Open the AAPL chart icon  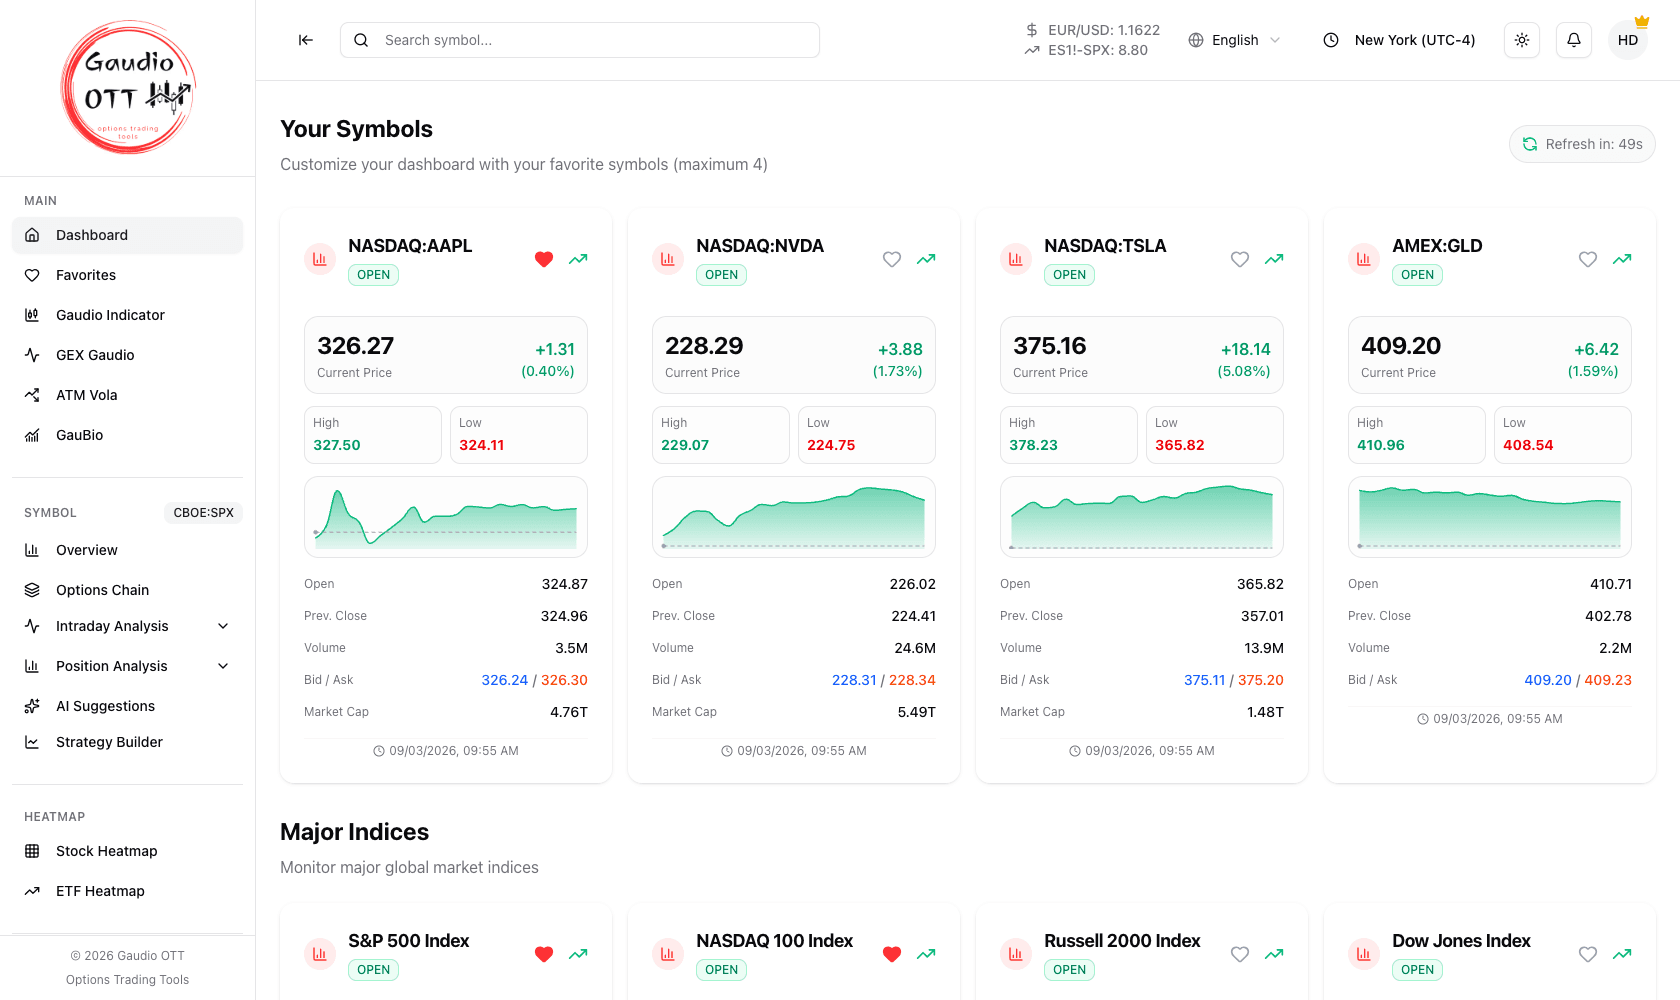(320, 259)
